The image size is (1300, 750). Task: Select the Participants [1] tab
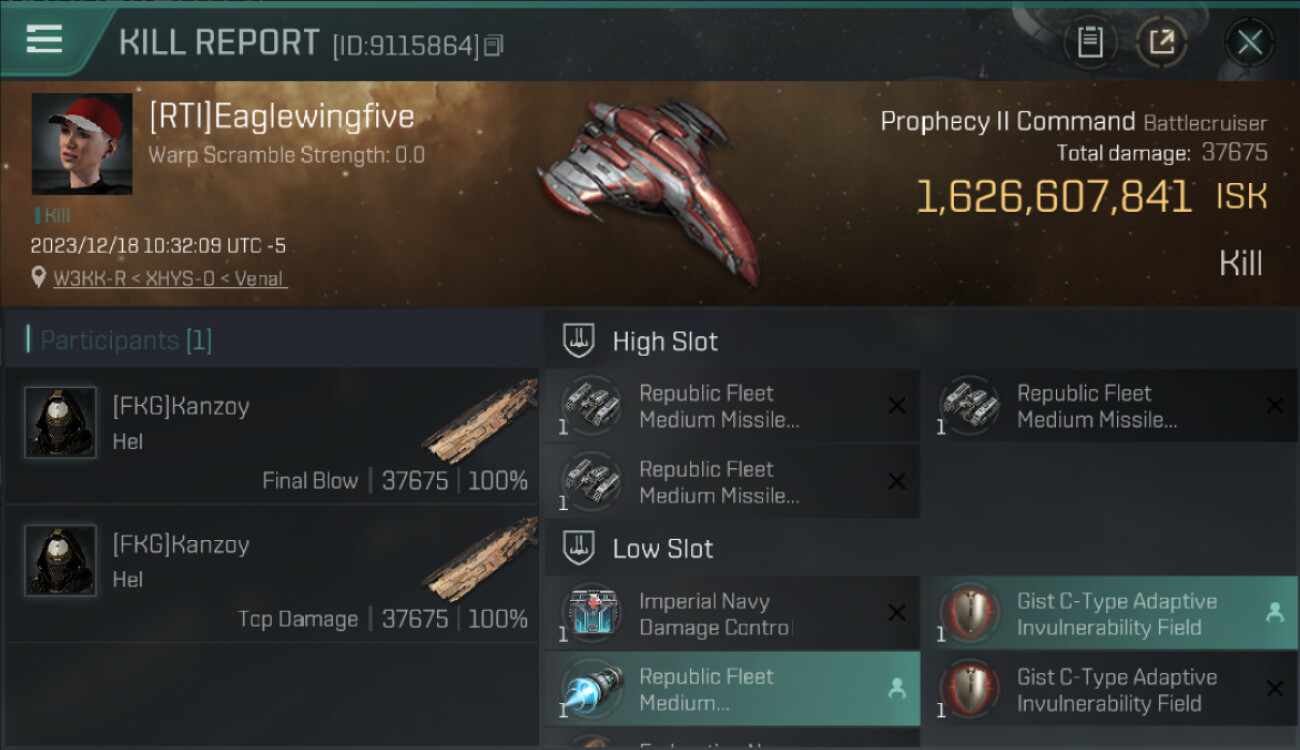tap(120, 340)
